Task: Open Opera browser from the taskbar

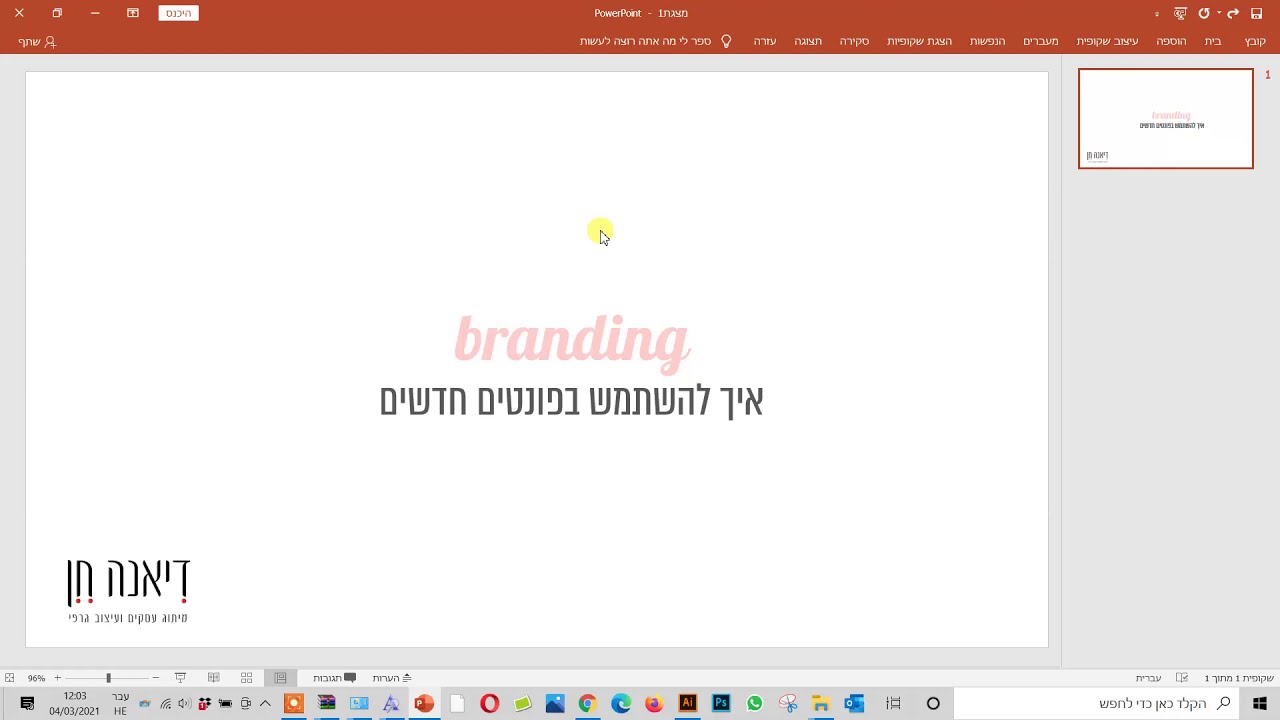Action: [x=489, y=704]
